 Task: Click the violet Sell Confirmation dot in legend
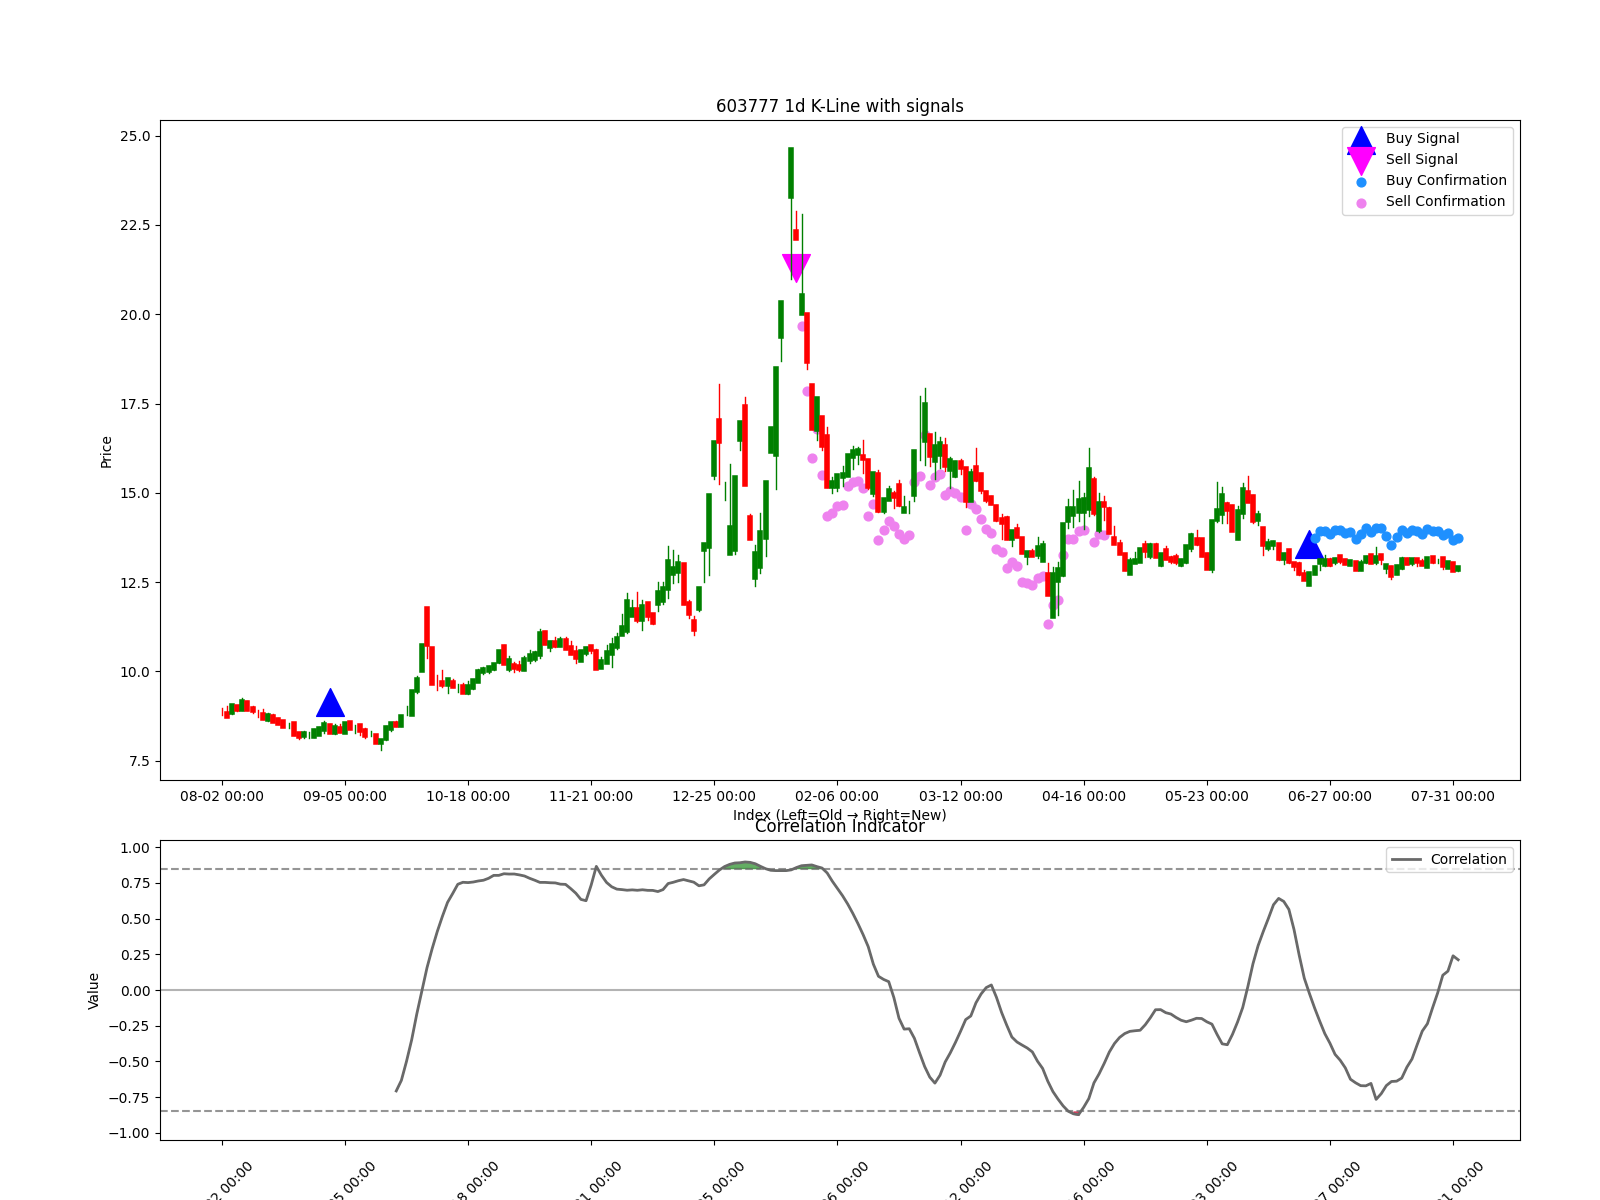[x=1361, y=203]
